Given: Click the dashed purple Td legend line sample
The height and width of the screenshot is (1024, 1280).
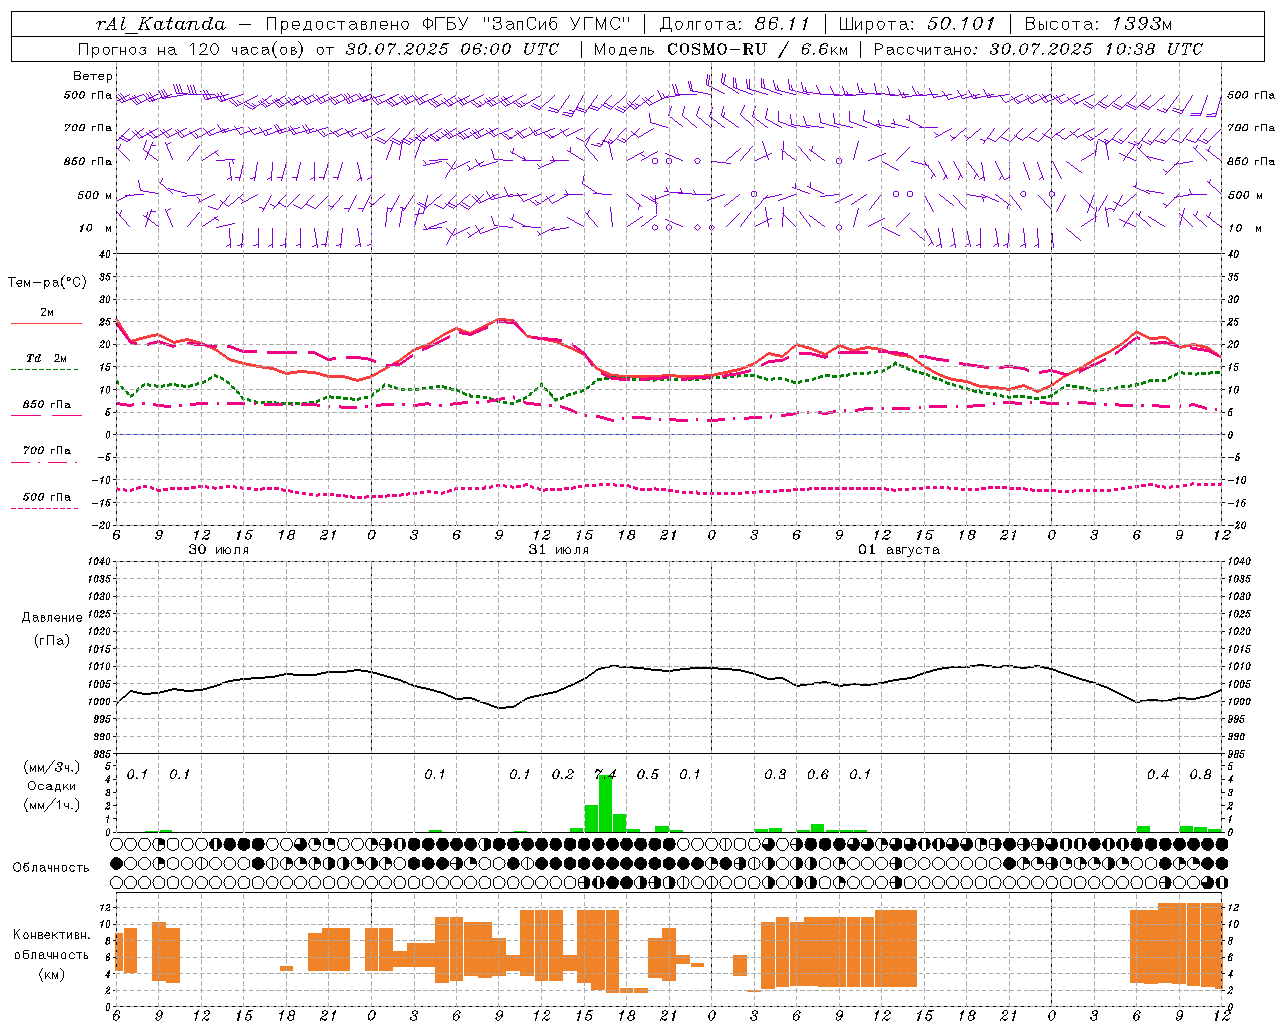Looking at the screenshot, I should 44,370.
